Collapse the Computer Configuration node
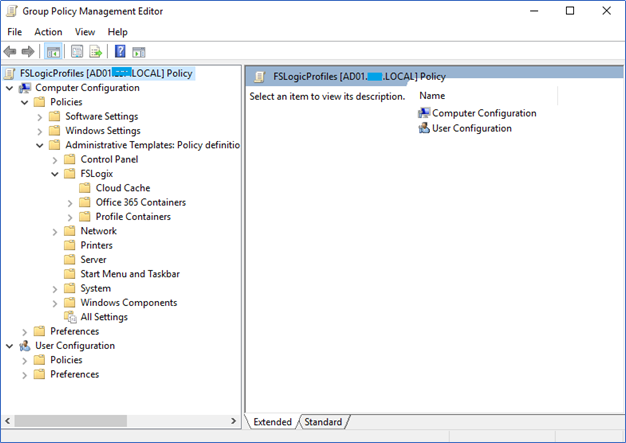 tap(10, 88)
